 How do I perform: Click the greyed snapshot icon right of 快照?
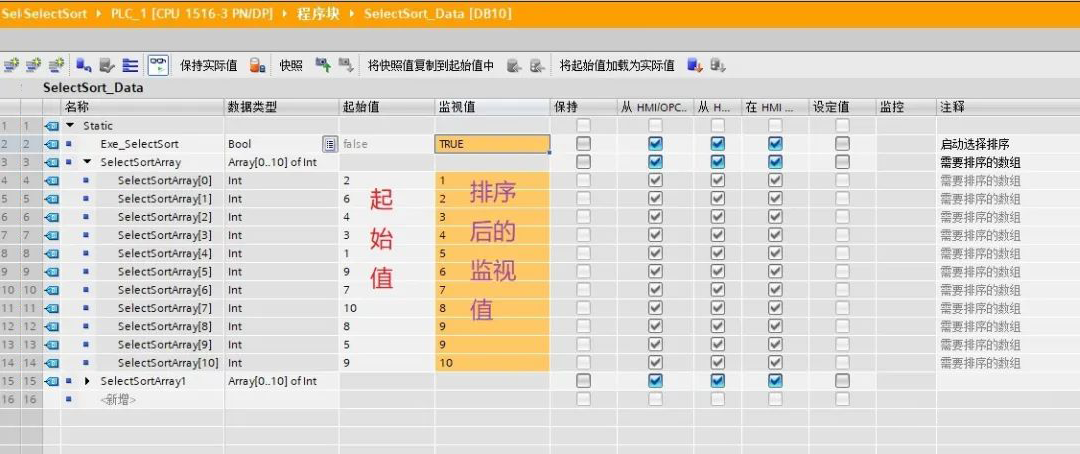(x=346, y=65)
